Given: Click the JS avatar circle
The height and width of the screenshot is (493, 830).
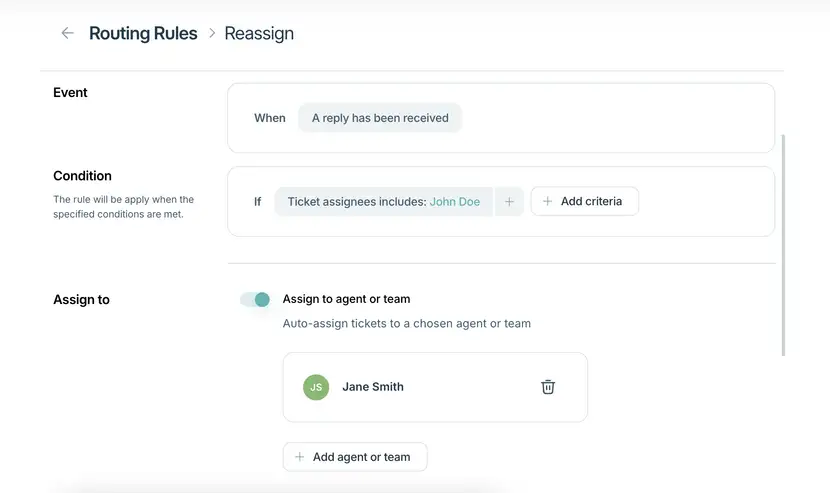Looking at the screenshot, I should point(316,387).
